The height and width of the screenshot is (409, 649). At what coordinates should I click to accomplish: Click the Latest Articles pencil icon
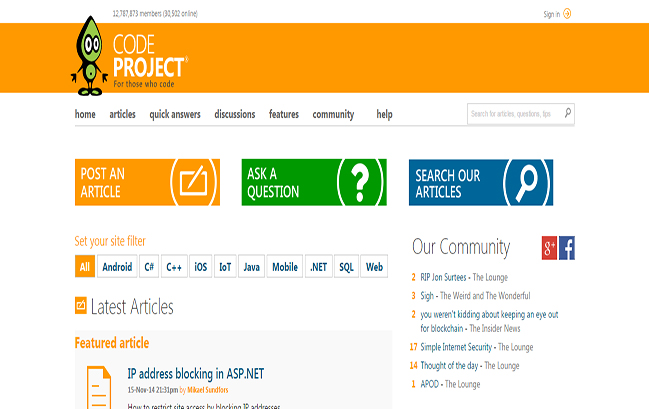coord(81,306)
